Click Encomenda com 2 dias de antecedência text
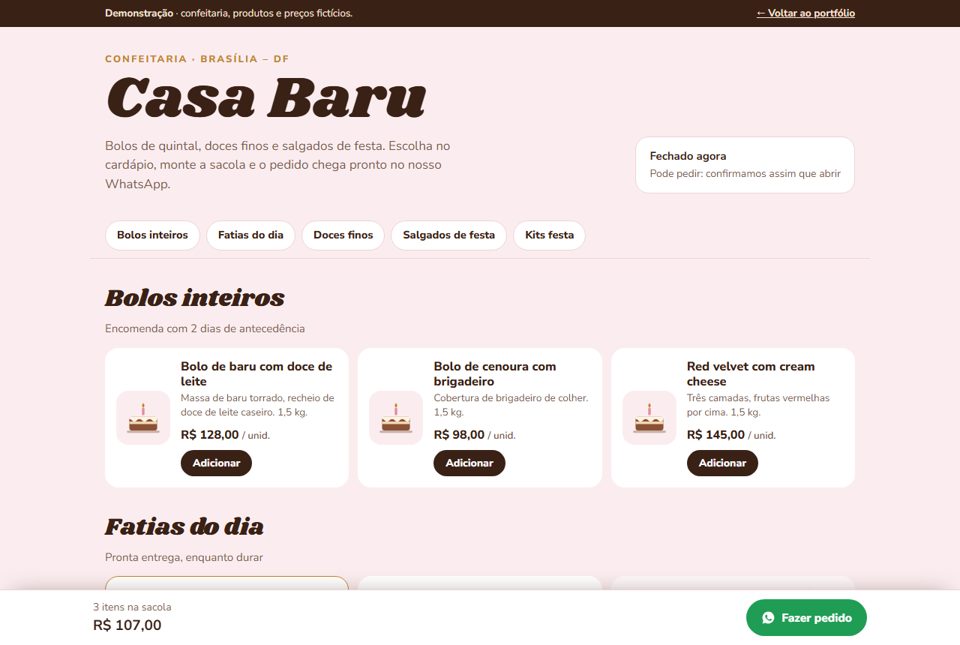Screen dimensions: 960x645 point(204,329)
